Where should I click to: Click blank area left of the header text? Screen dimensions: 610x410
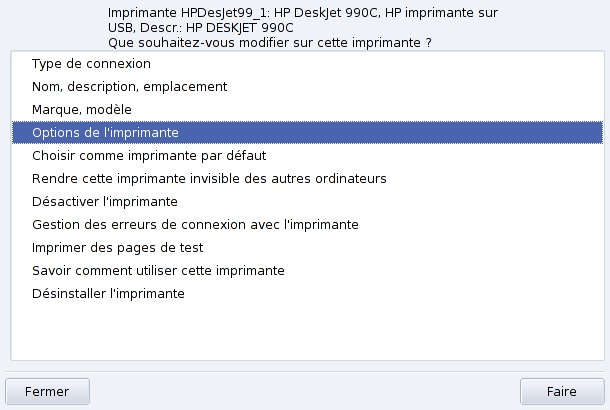tap(50, 27)
